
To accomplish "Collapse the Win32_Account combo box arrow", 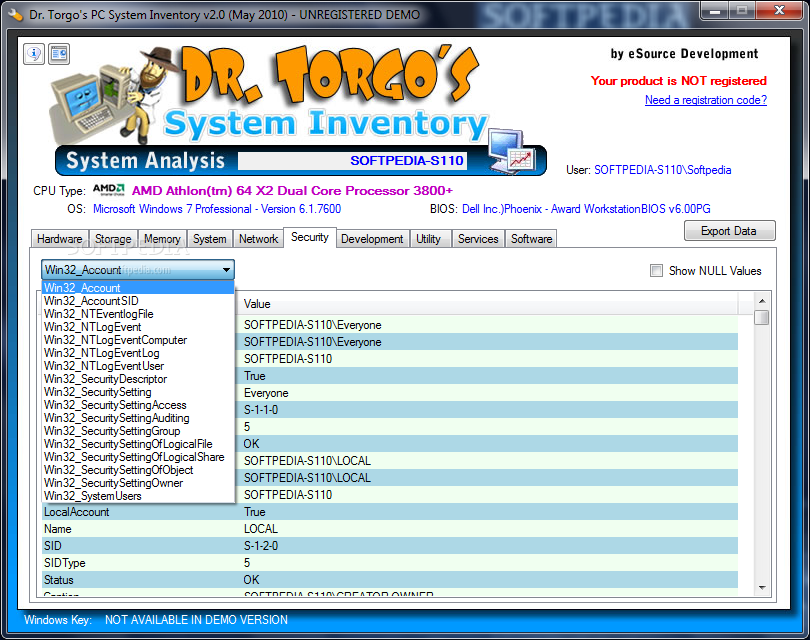I will pyautogui.click(x=226, y=270).
